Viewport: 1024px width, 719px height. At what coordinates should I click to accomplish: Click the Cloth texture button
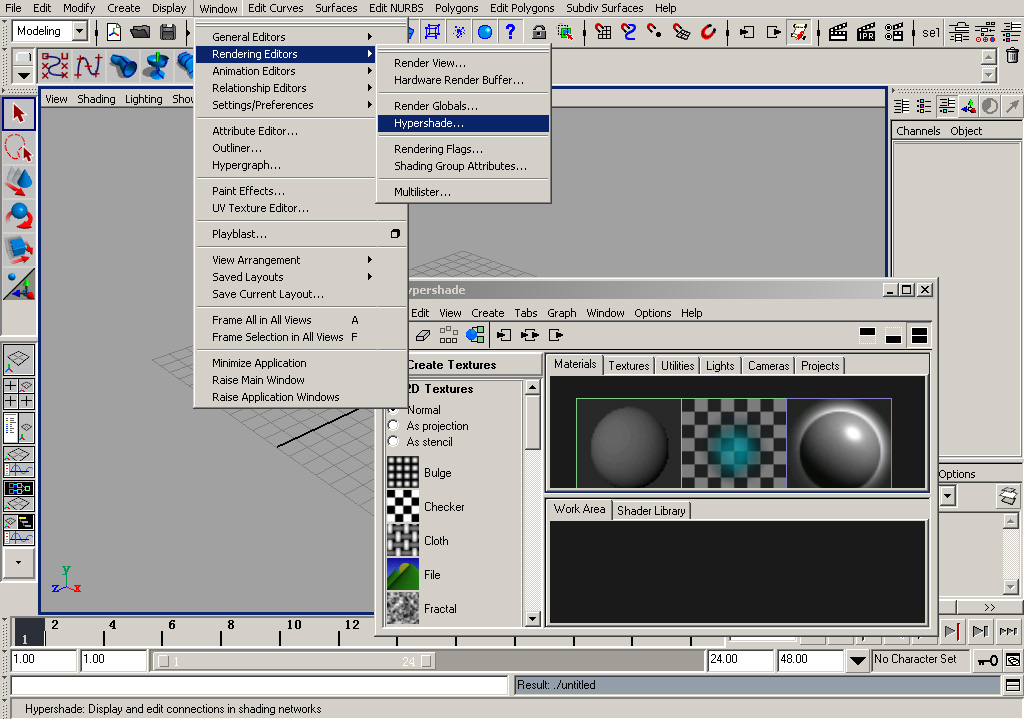[x=403, y=540]
